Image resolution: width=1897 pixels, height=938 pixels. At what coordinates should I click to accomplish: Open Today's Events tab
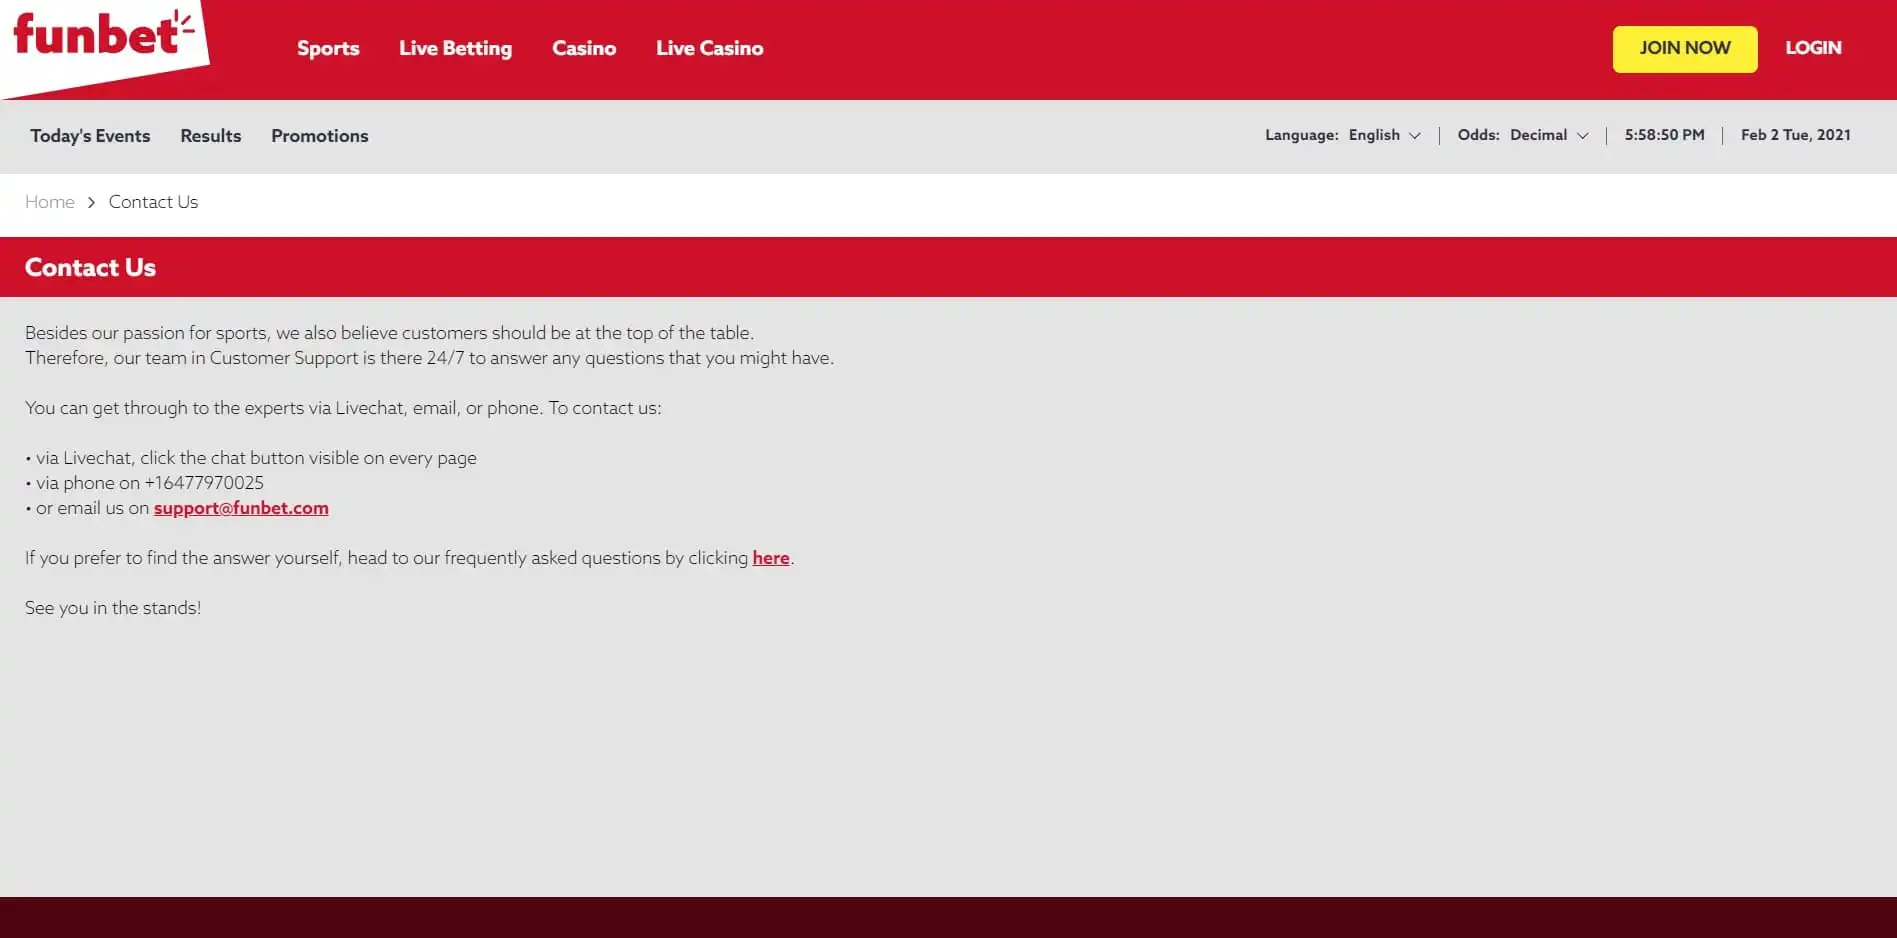coord(90,136)
